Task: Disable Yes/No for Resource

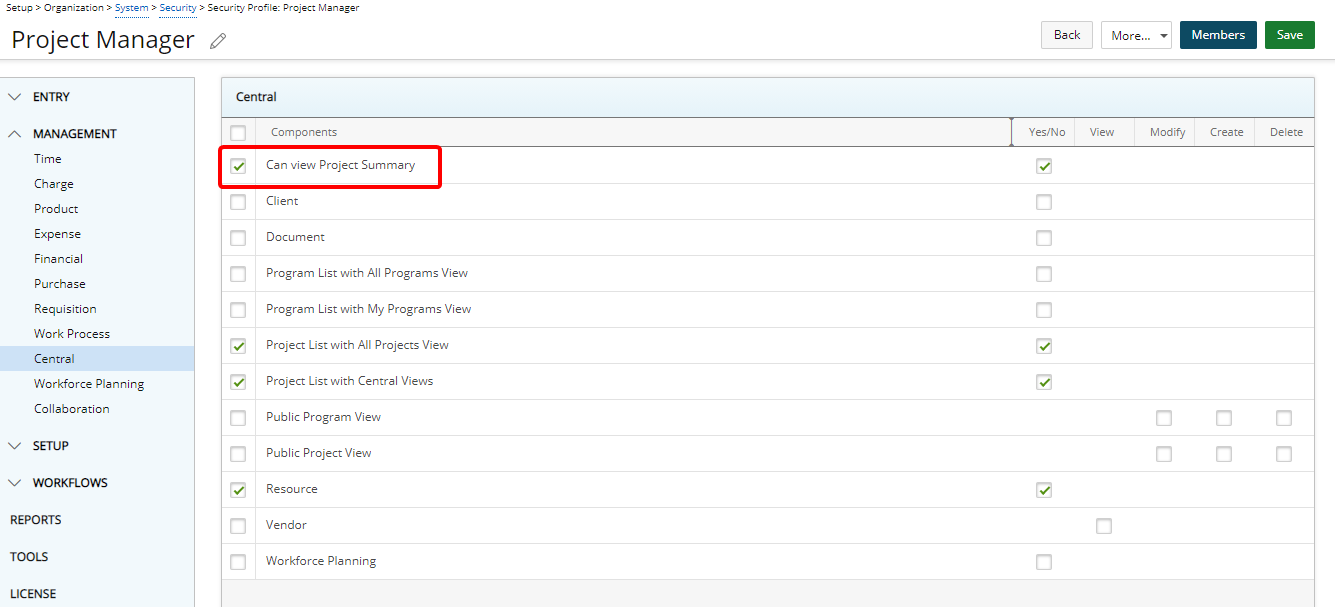Action: (1044, 490)
